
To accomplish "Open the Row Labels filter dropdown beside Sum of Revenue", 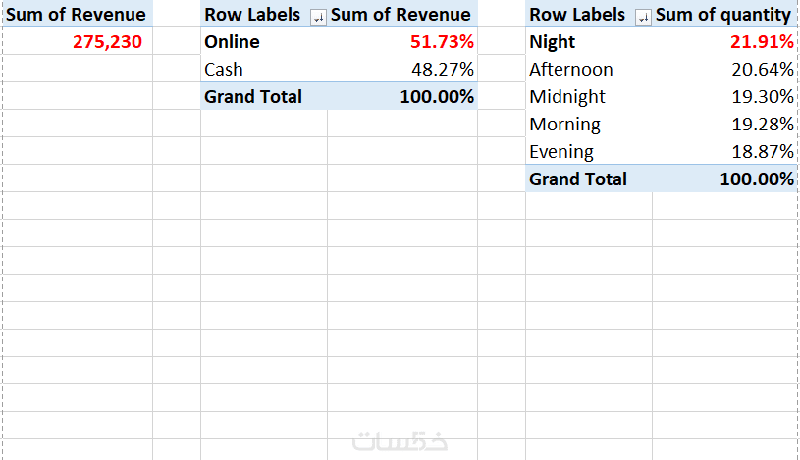I will [319, 16].
